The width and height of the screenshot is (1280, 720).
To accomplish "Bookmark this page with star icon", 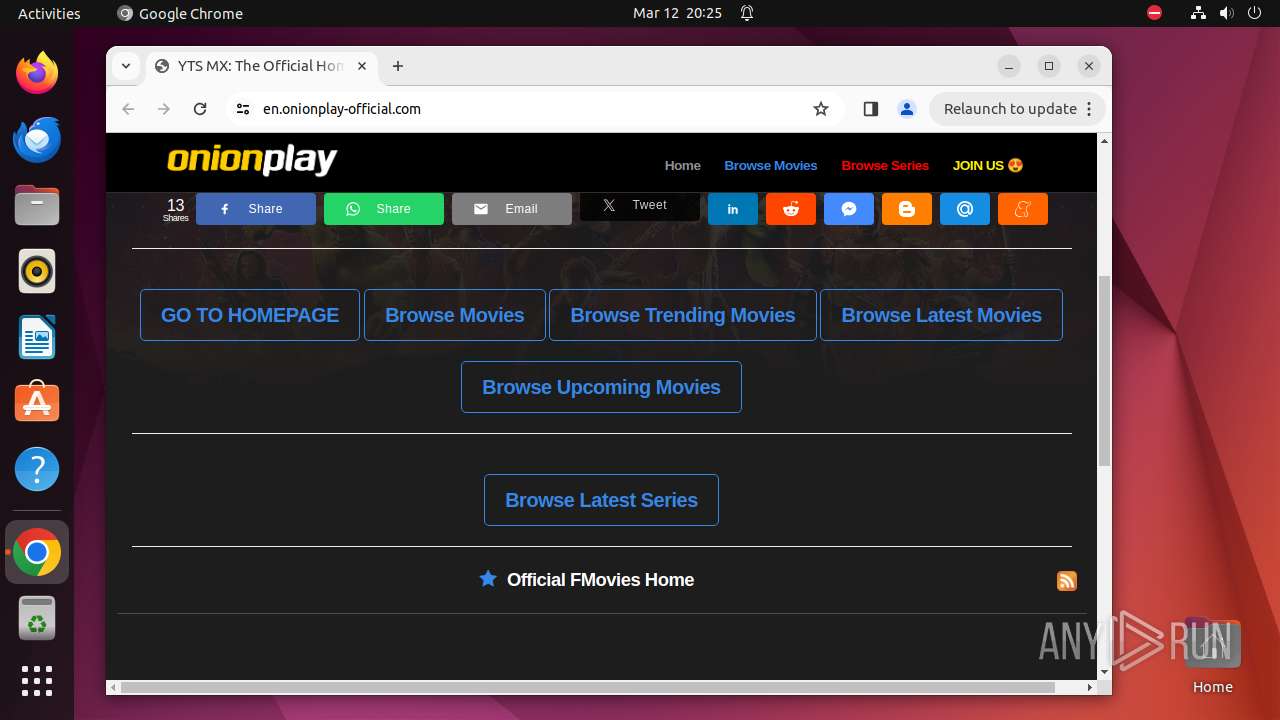I will click(821, 109).
